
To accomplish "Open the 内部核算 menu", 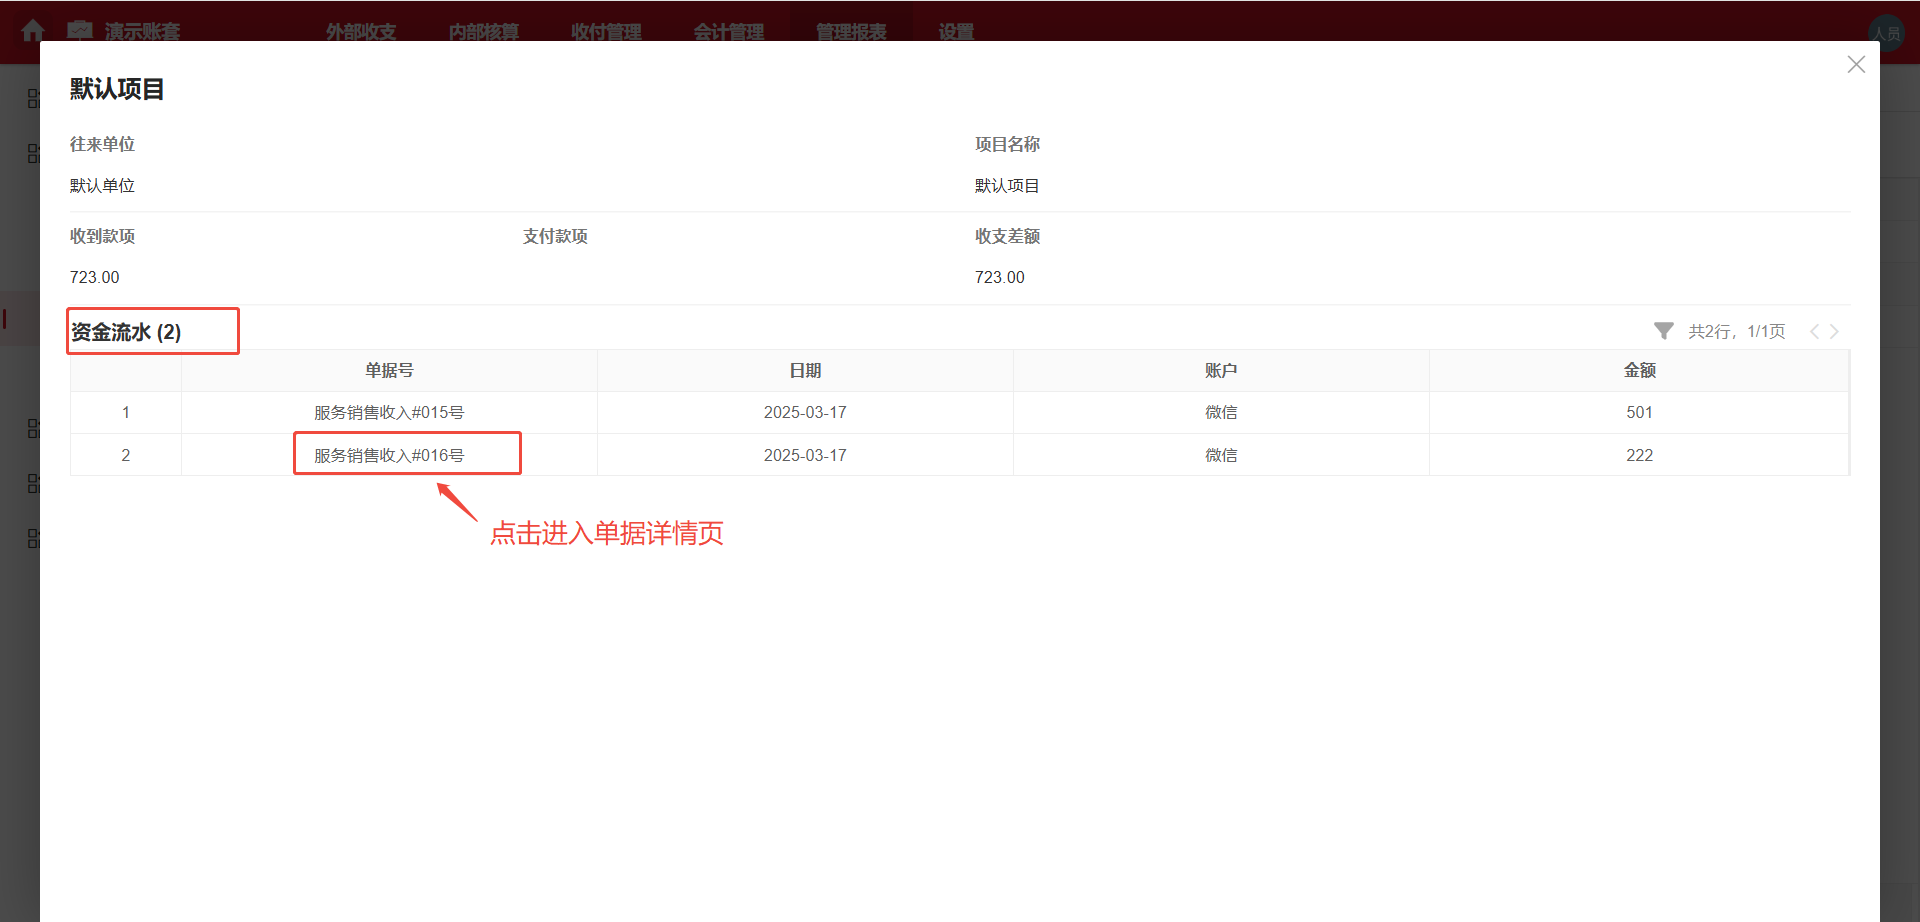I will (483, 31).
